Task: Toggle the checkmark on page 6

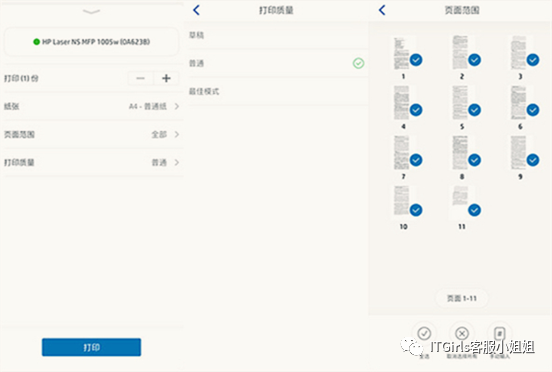Action: [533, 110]
